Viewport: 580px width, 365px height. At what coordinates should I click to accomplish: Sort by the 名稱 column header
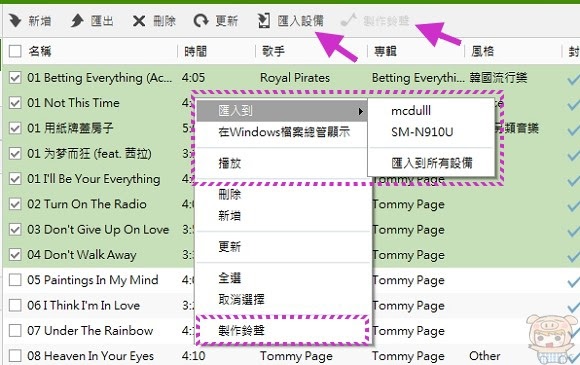click(x=40, y=51)
